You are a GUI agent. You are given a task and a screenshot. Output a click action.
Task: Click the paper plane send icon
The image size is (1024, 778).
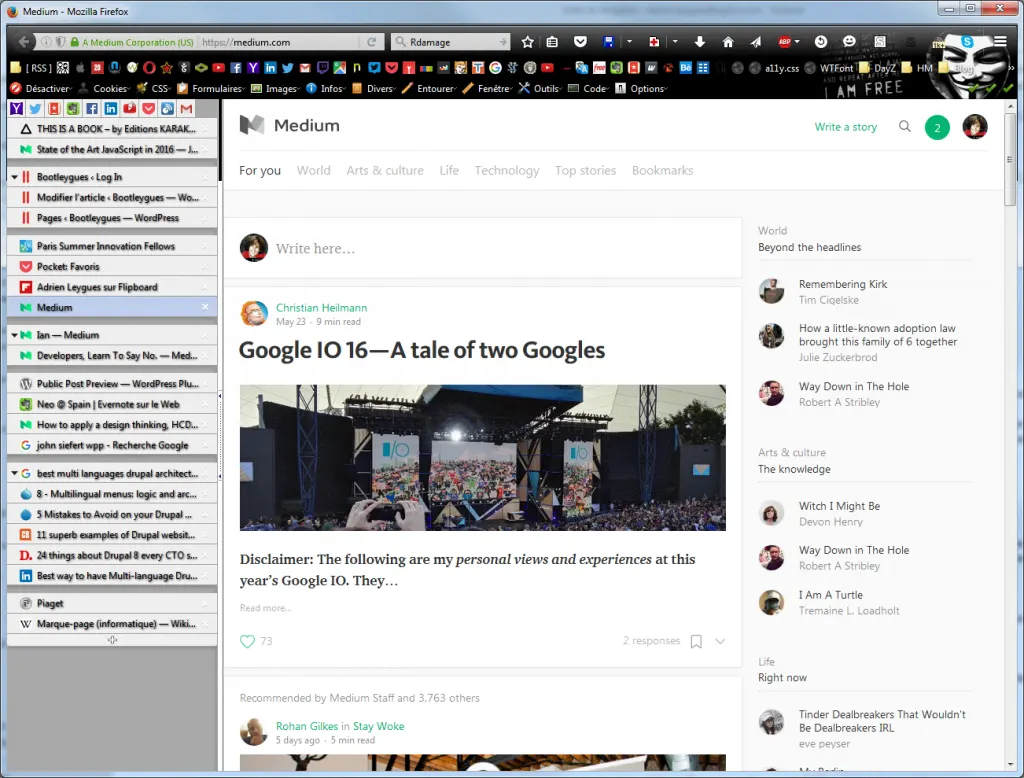click(x=756, y=42)
